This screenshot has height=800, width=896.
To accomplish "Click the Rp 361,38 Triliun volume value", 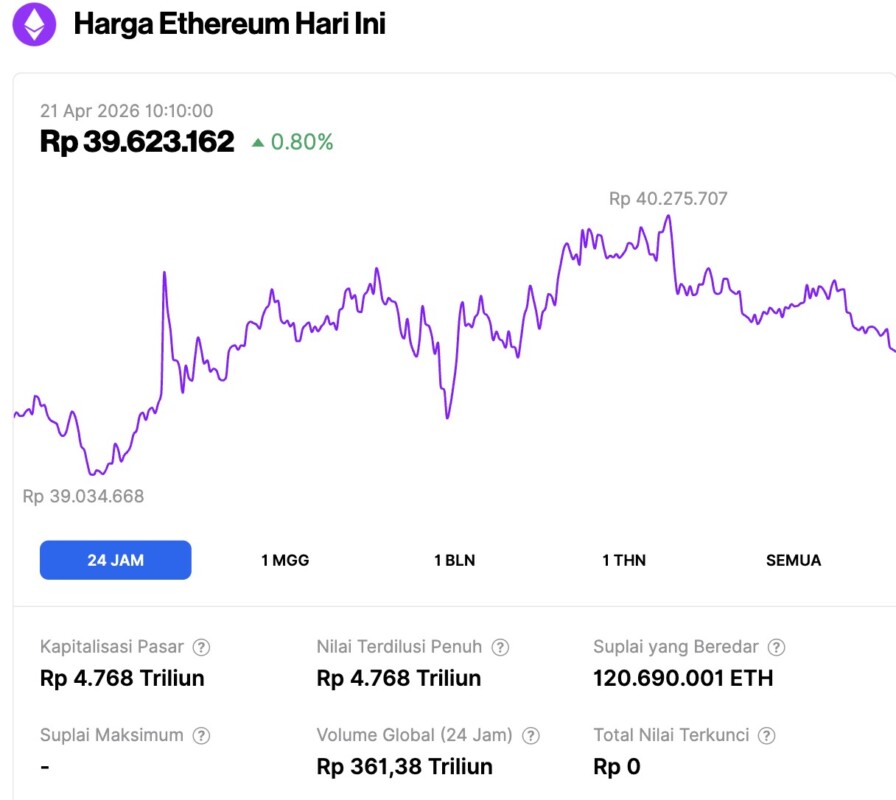I will [x=404, y=767].
